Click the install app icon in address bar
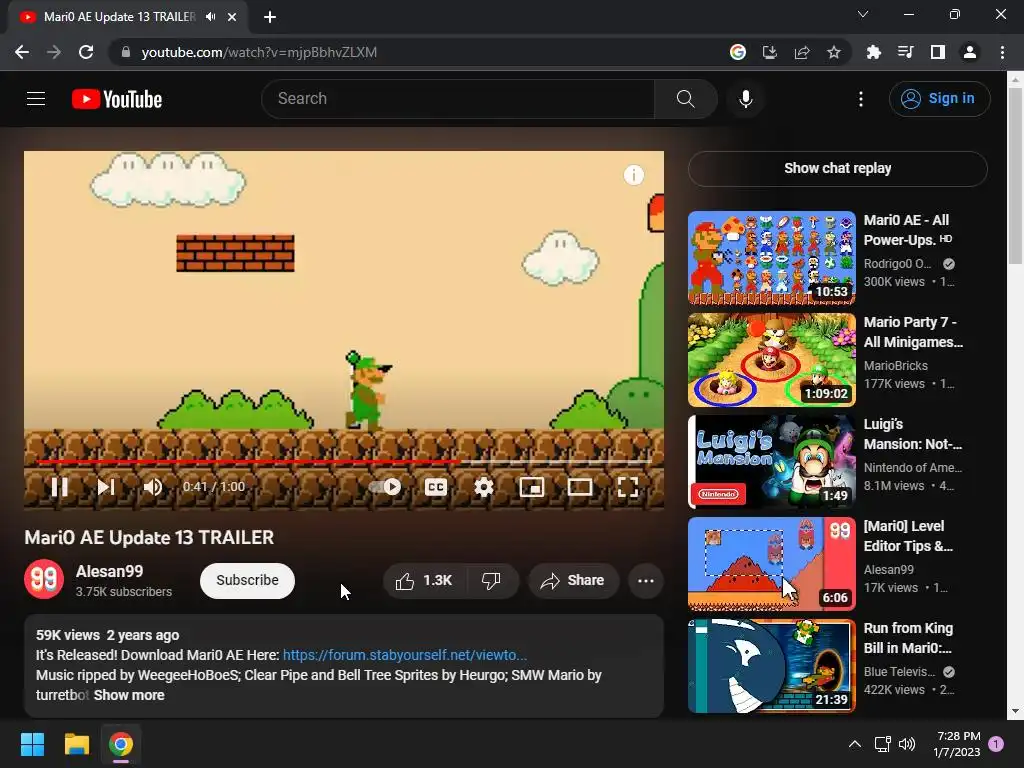This screenshot has height=768, width=1024. 769,52
